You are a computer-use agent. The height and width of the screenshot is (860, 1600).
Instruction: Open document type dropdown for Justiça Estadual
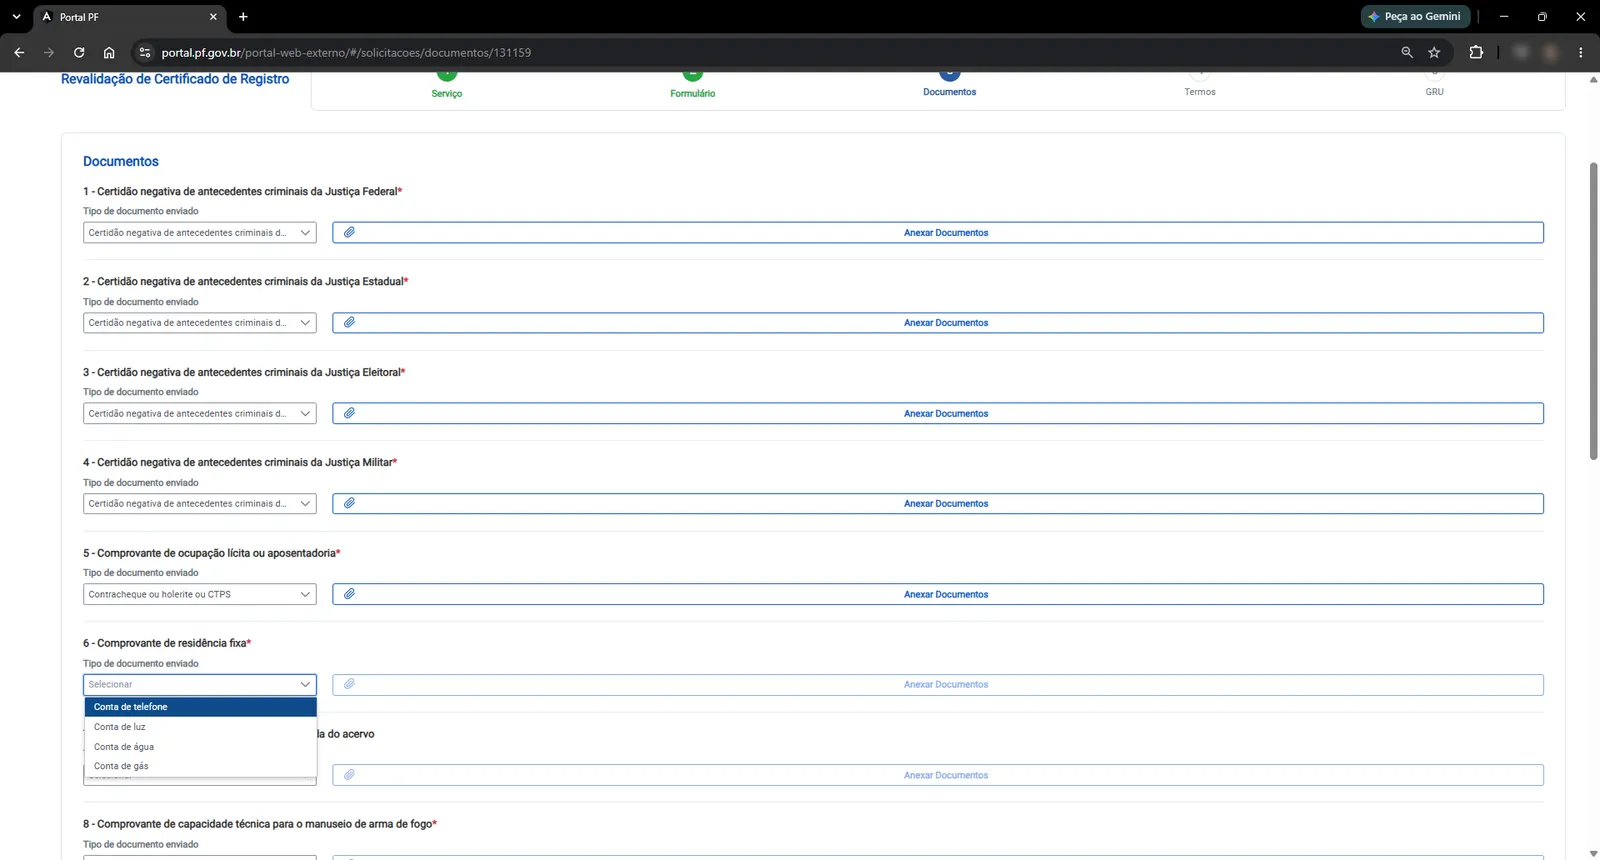pyautogui.click(x=200, y=323)
